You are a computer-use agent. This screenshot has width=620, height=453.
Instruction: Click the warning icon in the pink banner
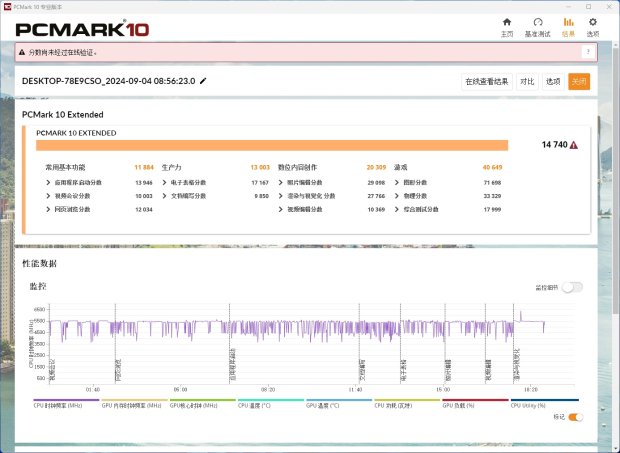(x=22, y=52)
